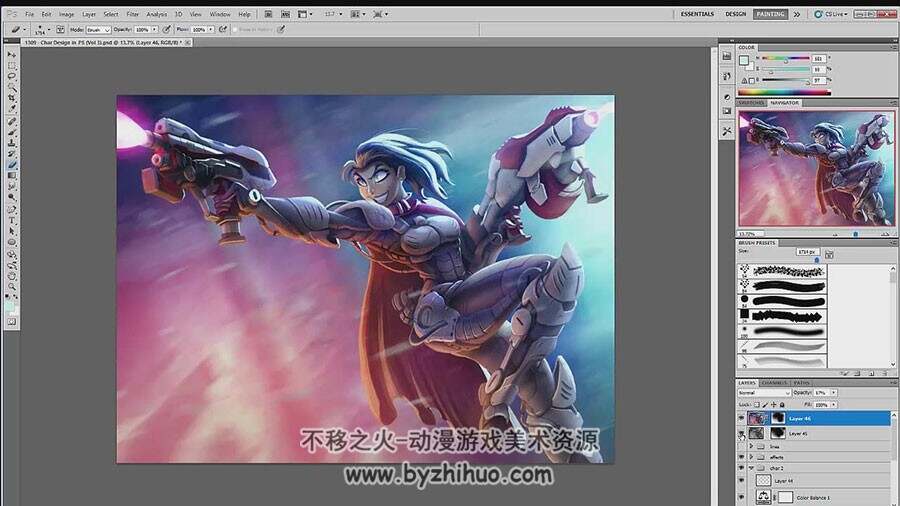Open the collapsed tool presets wrench icon
This screenshot has height=506, width=900.
coord(727,131)
